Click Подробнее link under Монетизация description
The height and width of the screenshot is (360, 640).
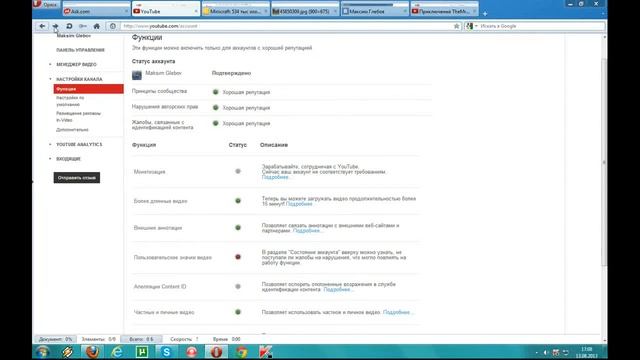tap(276, 177)
